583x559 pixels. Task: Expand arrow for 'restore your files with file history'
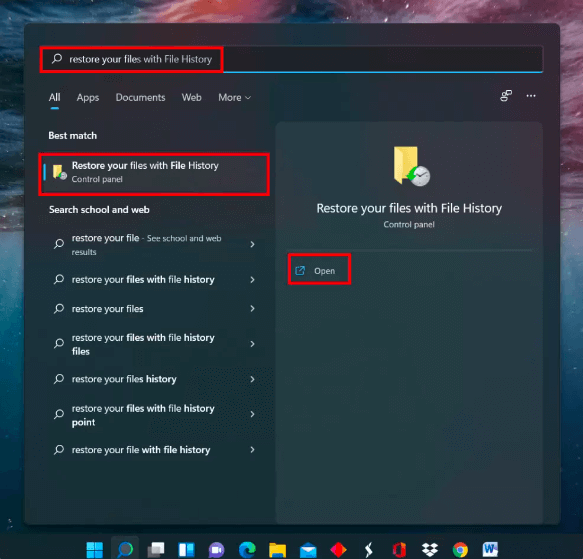click(252, 280)
